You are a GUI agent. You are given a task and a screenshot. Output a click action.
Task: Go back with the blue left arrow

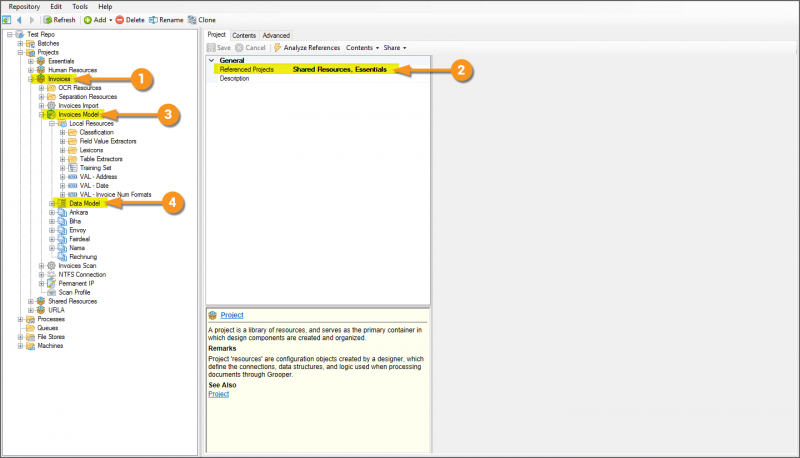[19, 20]
